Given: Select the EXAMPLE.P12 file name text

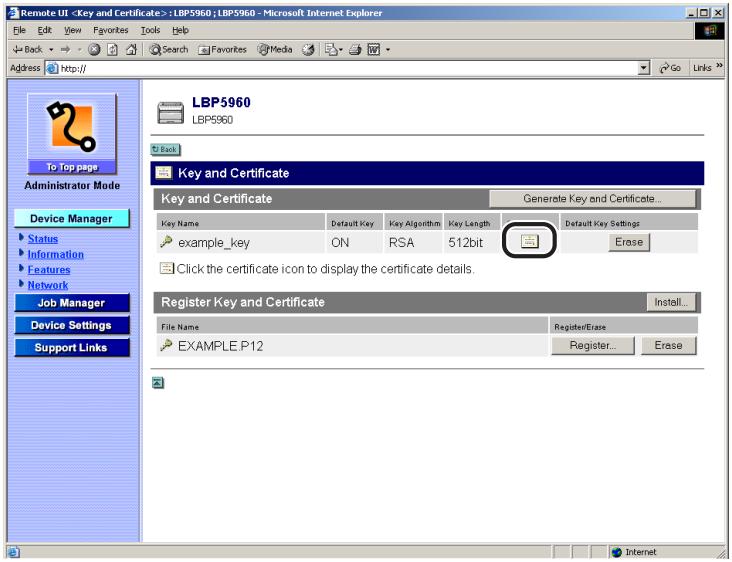Looking at the screenshot, I should coord(220,346).
